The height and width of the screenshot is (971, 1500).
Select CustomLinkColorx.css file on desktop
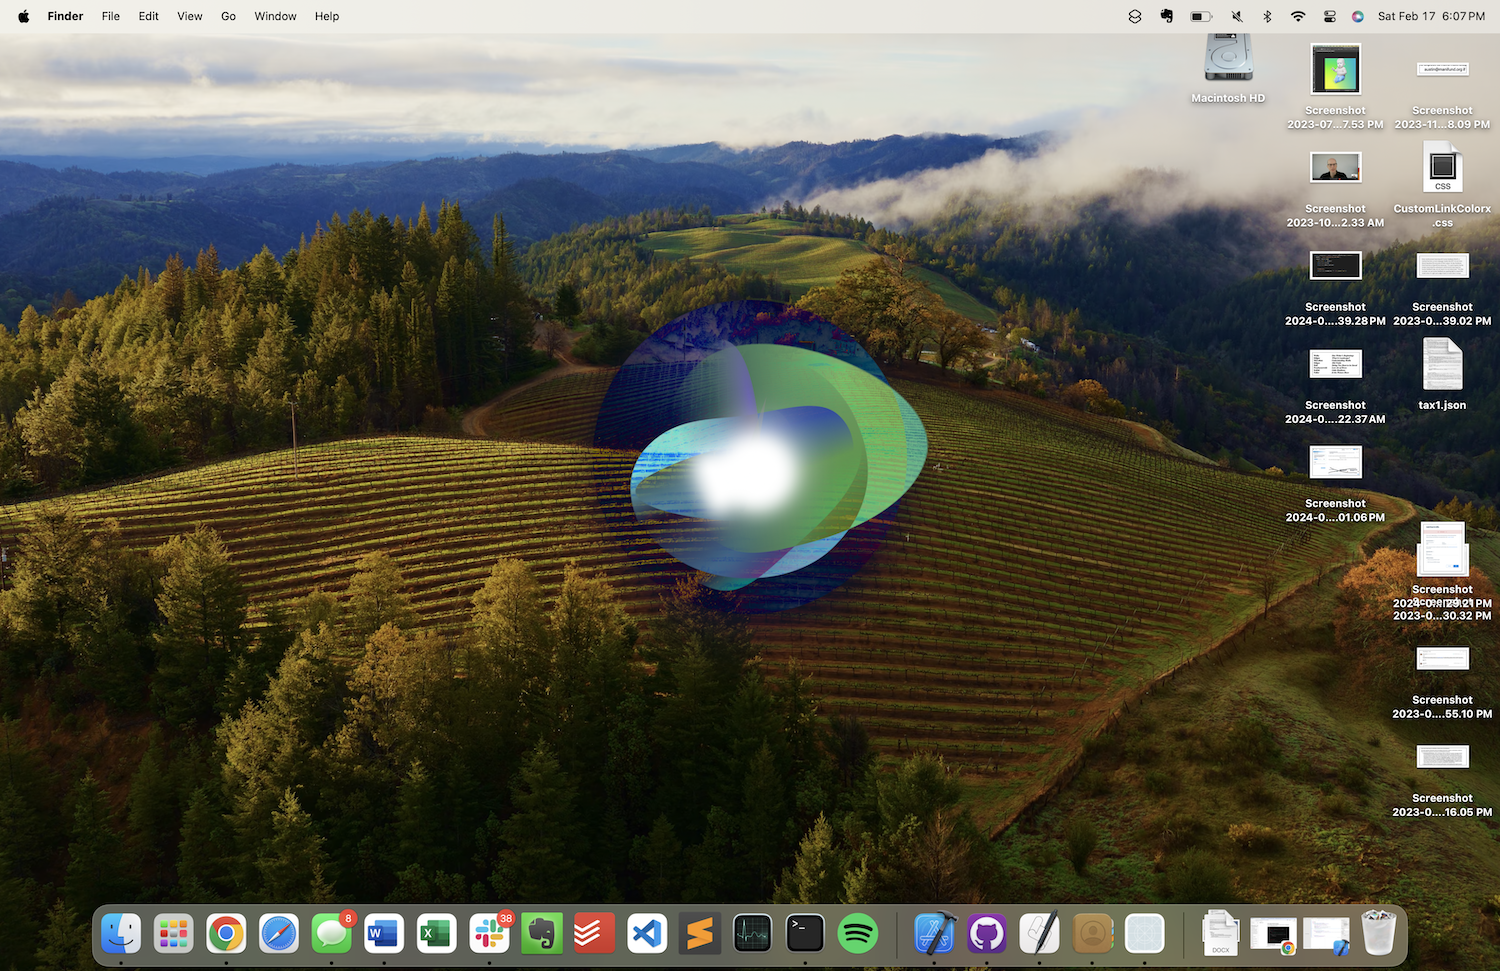(1442, 167)
